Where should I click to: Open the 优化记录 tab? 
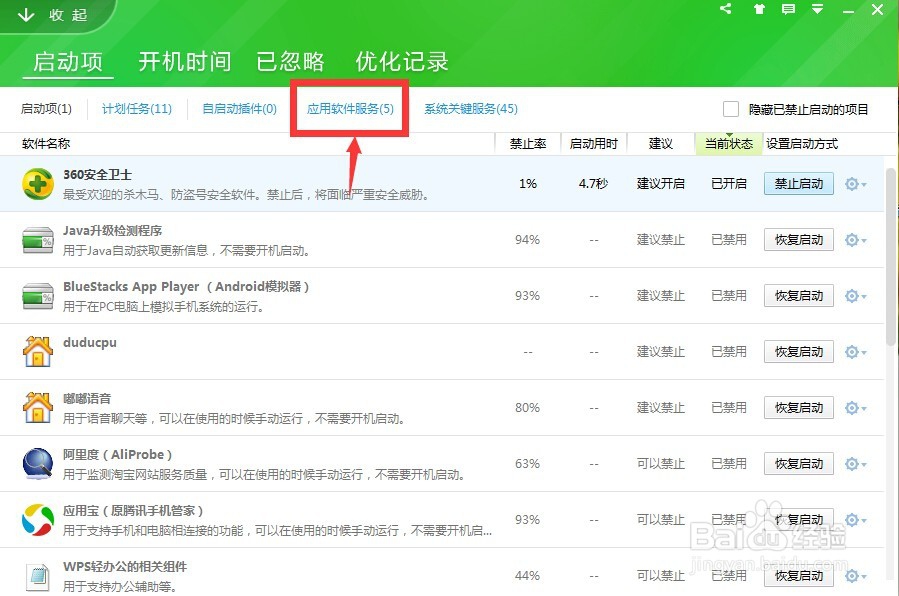401,61
